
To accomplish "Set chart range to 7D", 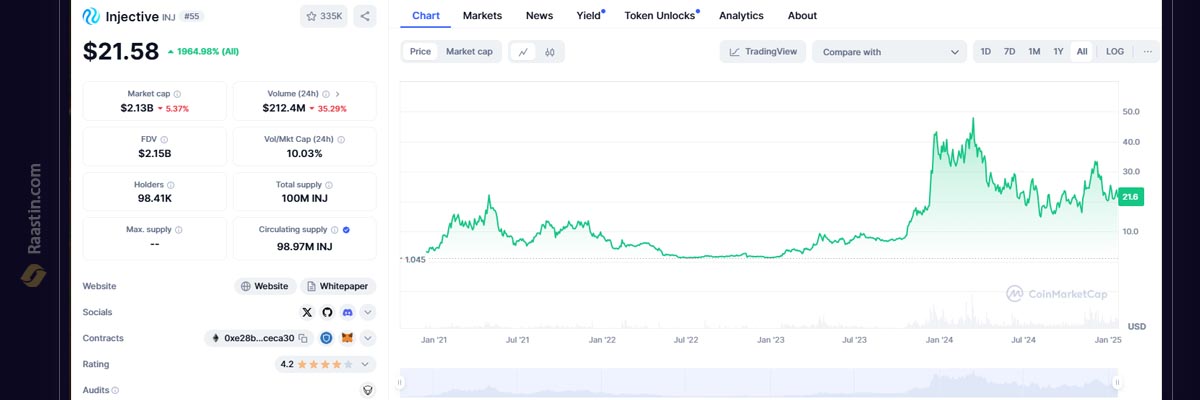I will pos(1010,52).
